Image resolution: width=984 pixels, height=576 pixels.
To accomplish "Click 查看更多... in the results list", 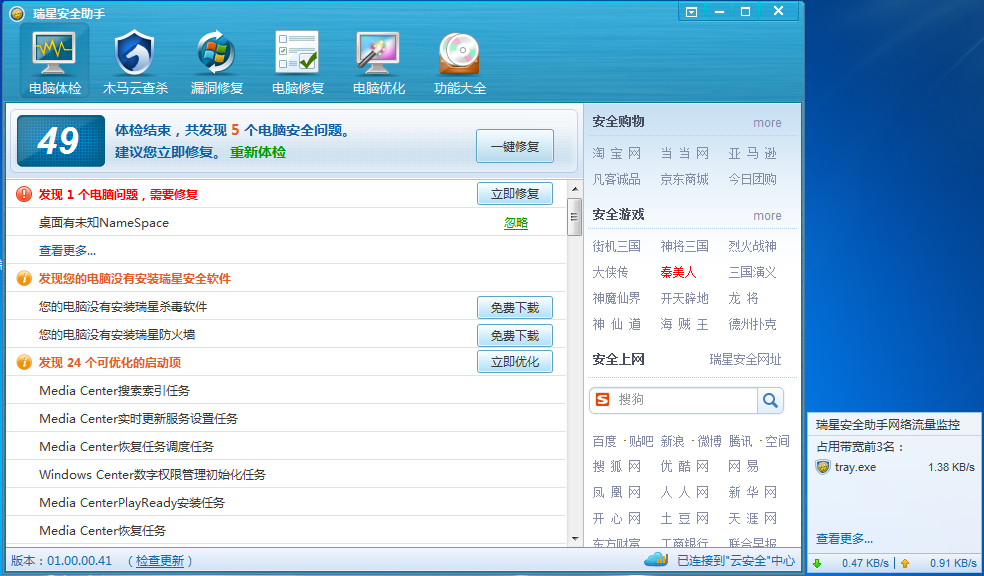I will click(x=67, y=251).
